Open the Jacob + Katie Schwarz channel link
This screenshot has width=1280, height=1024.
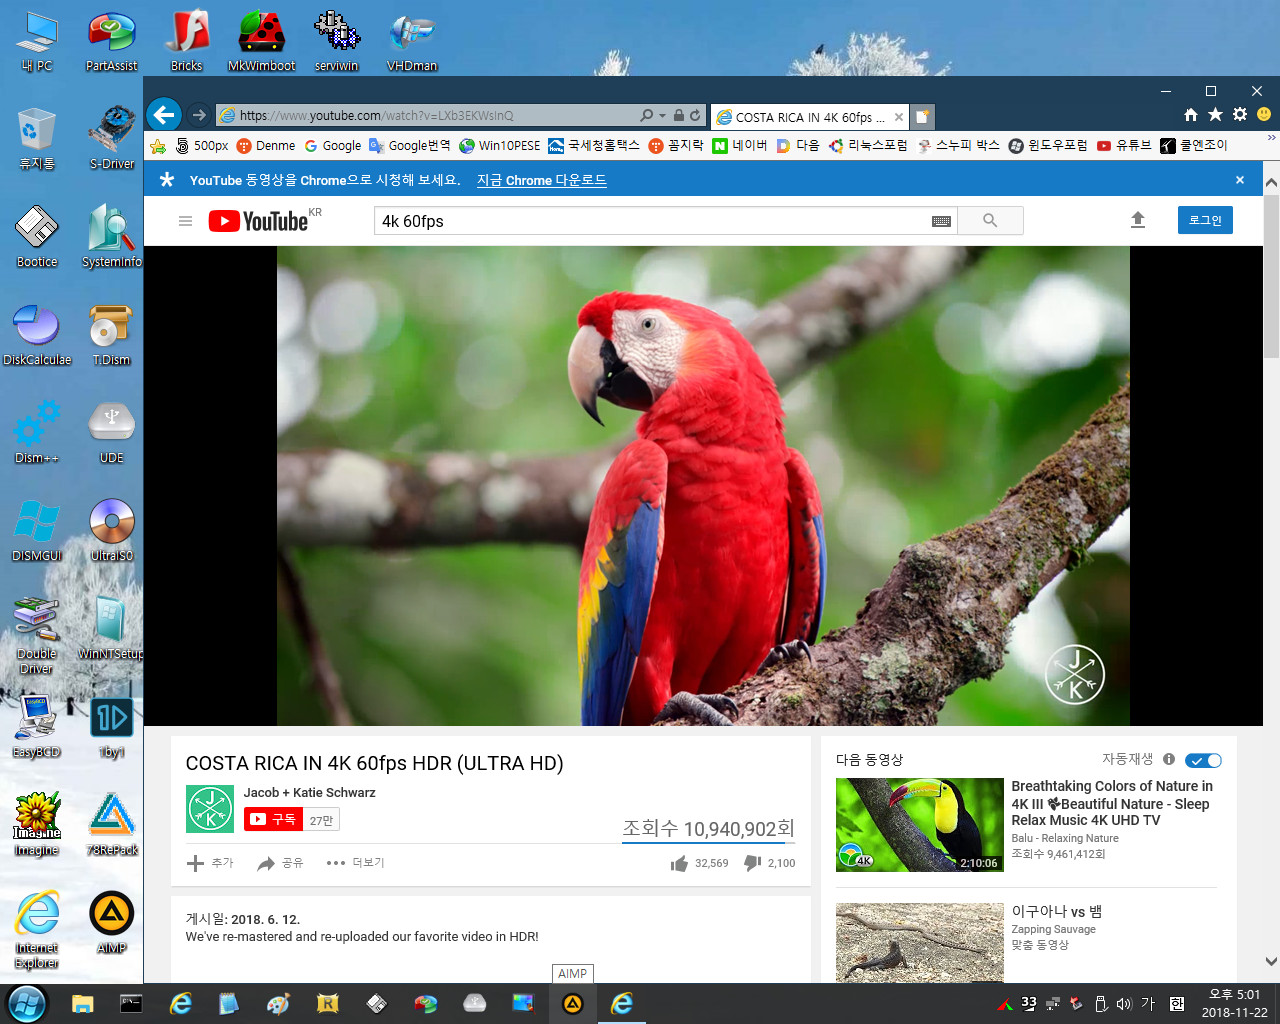point(309,792)
